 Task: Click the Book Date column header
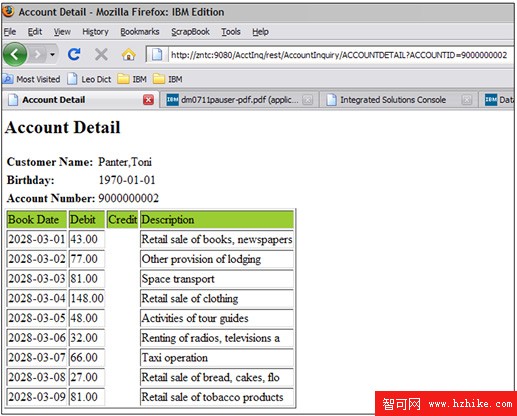[x=37, y=219]
